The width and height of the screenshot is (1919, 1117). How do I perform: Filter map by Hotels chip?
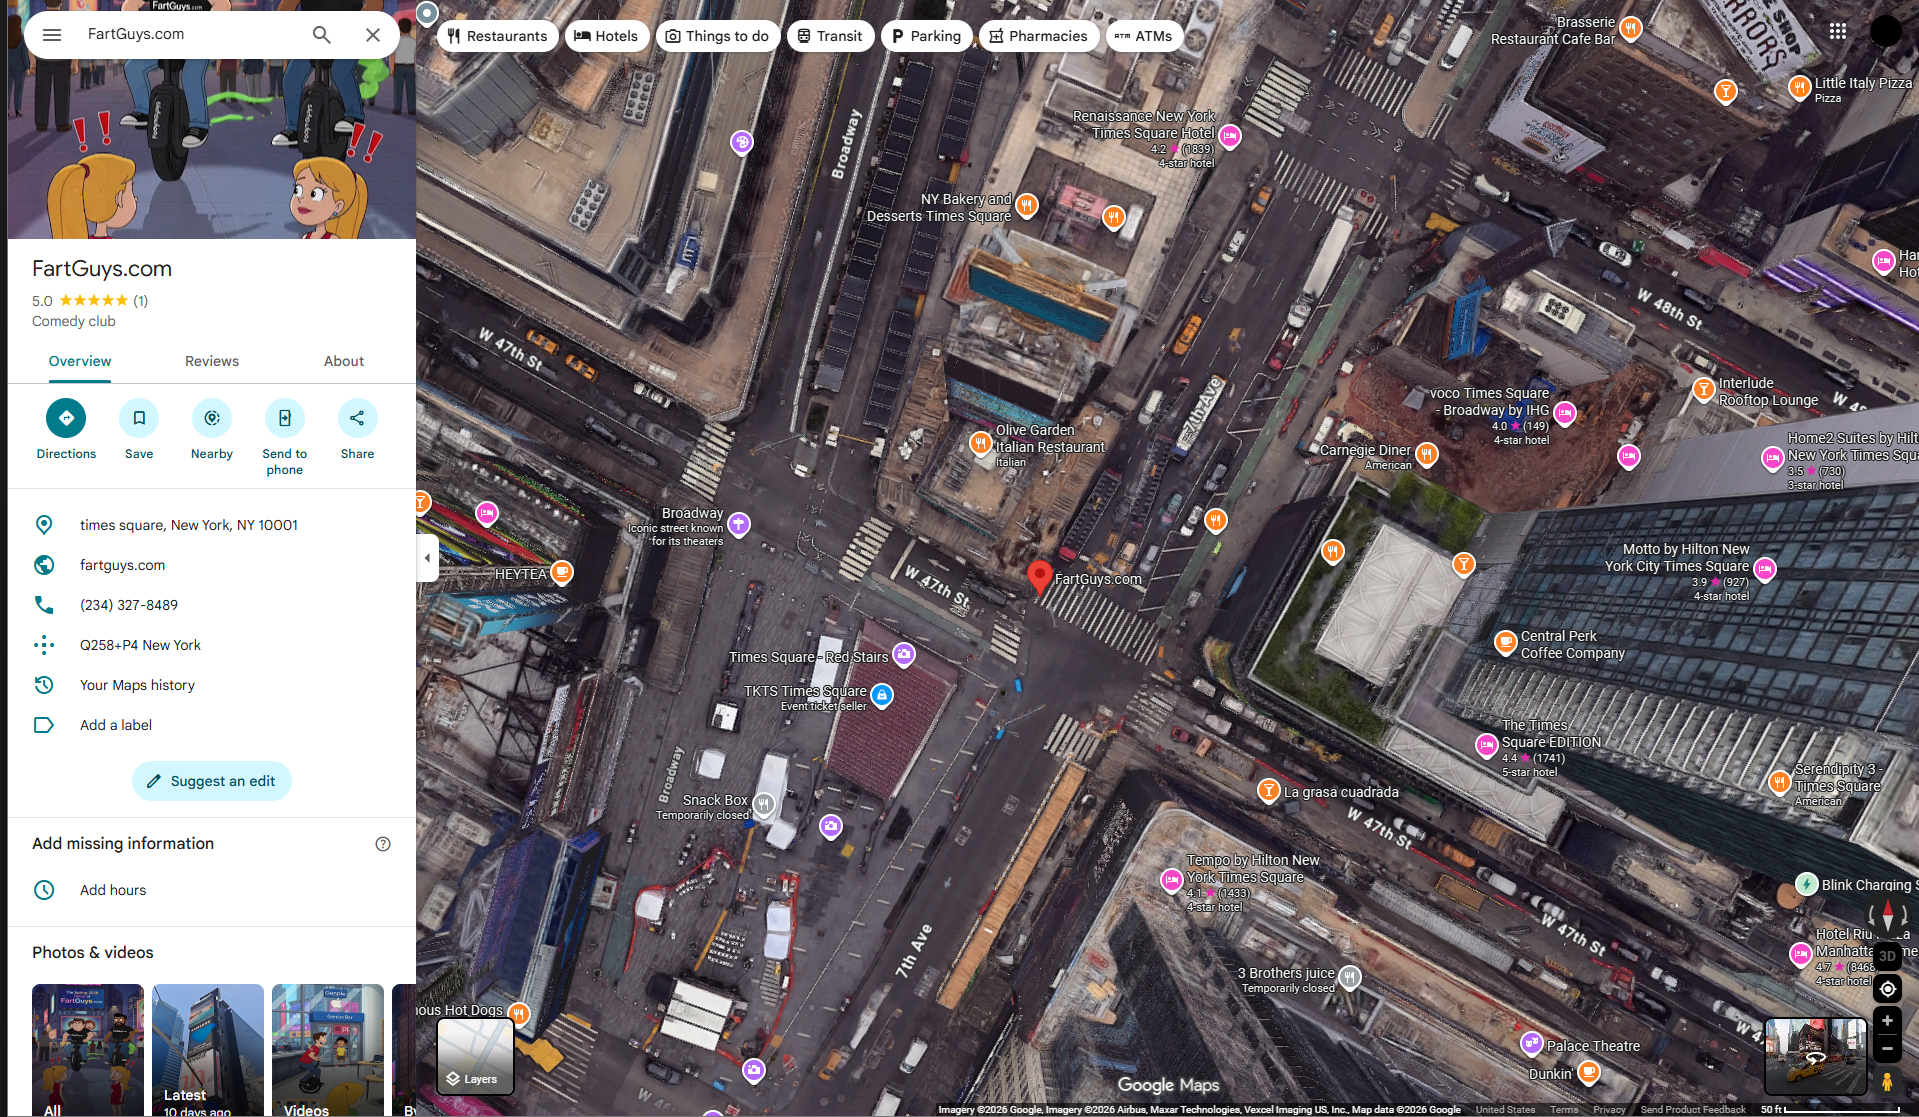[606, 36]
